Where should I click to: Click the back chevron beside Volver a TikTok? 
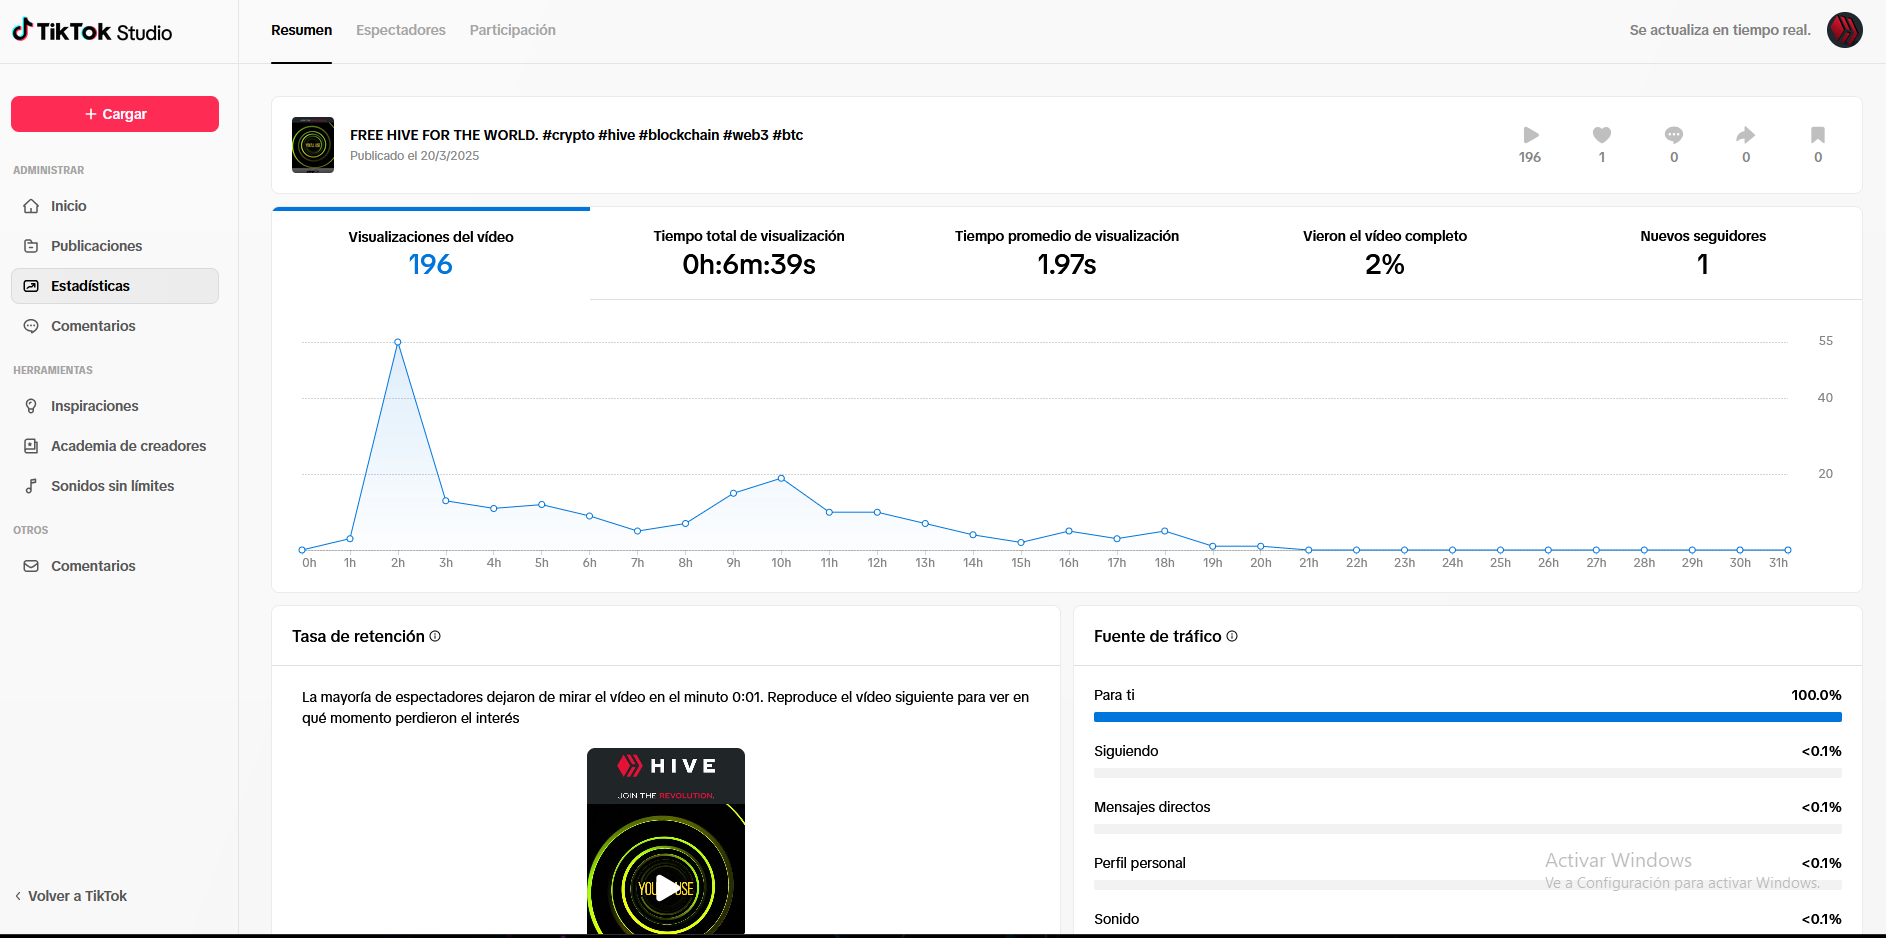tap(18, 896)
